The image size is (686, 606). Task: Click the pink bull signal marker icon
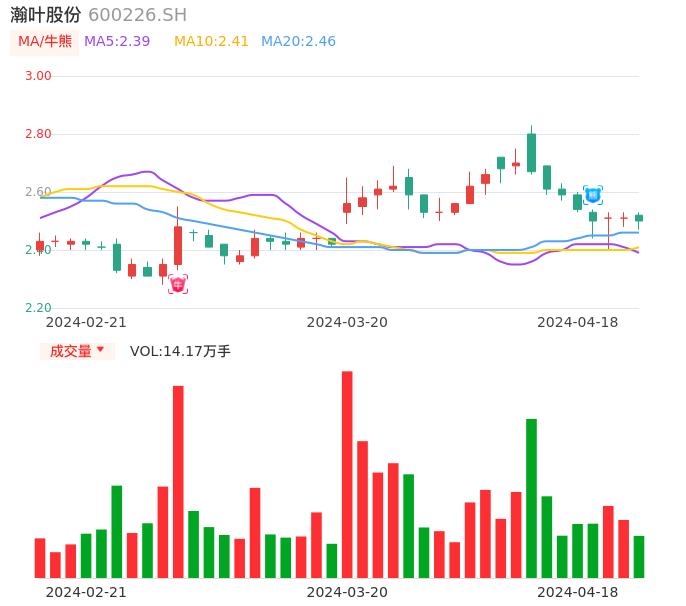pos(178,284)
